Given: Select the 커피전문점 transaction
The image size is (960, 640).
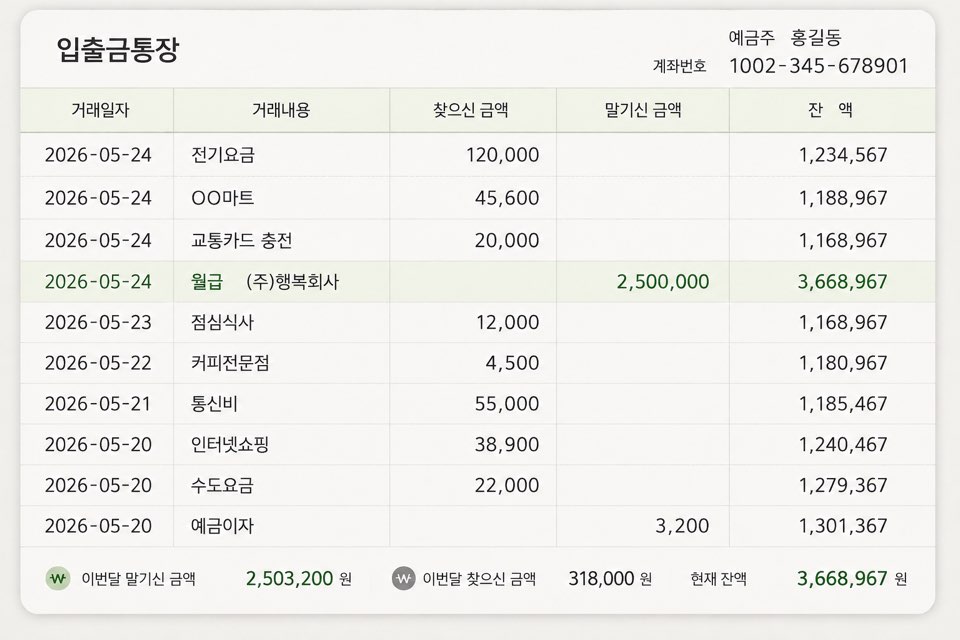Looking at the screenshot, I should (x=478, y=363).
